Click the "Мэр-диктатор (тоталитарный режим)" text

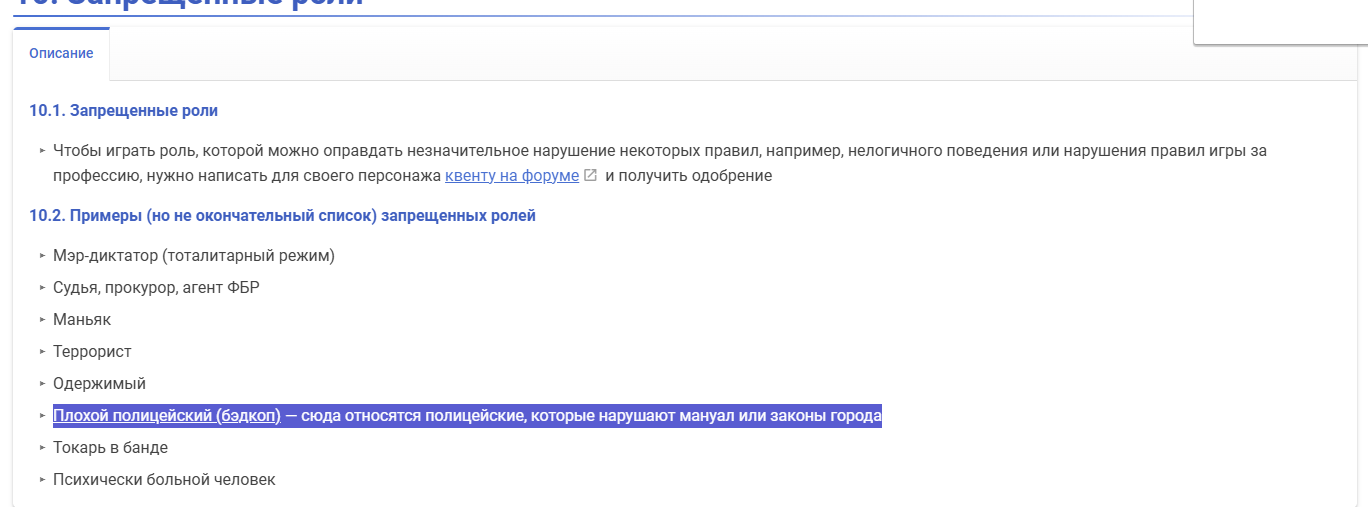(x=194, y=256)
